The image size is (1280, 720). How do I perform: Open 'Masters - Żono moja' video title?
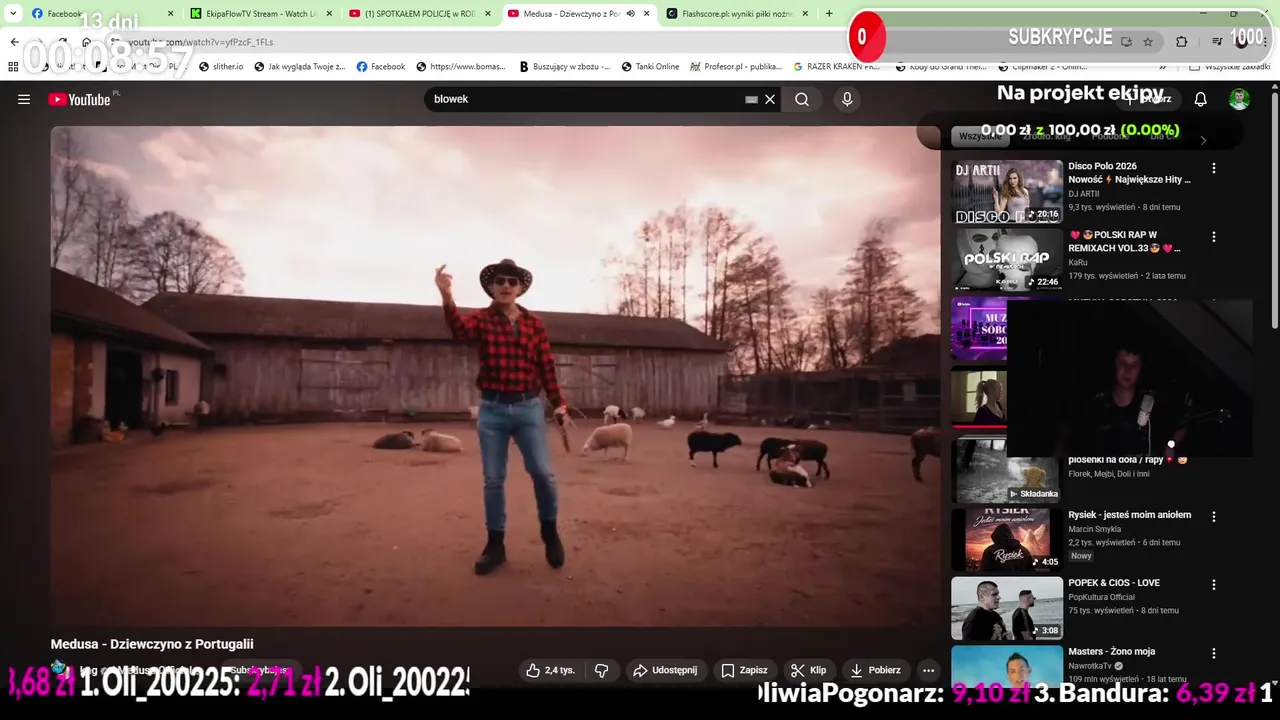1112,652
